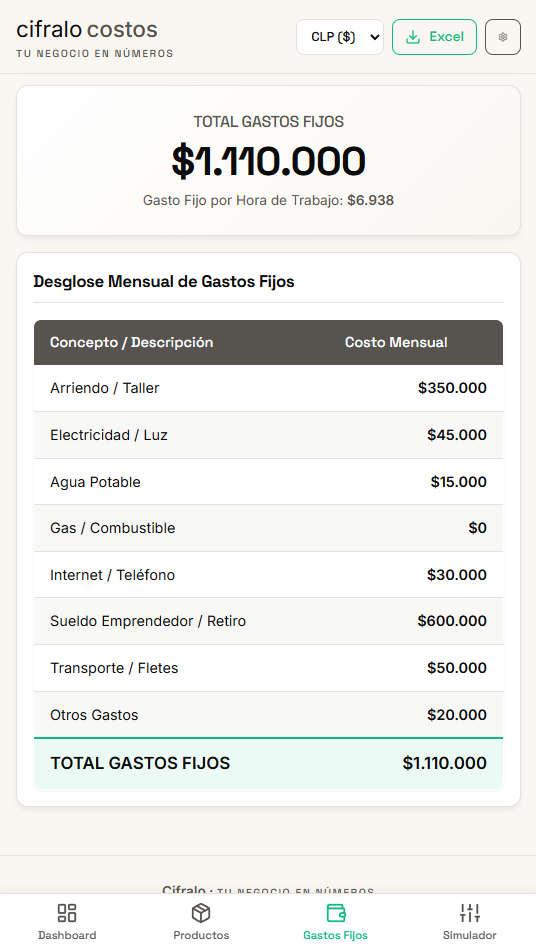Select the Productos box icon
Image resolution: width=536 pixels, height=948 pixels.
pos(201,912)
